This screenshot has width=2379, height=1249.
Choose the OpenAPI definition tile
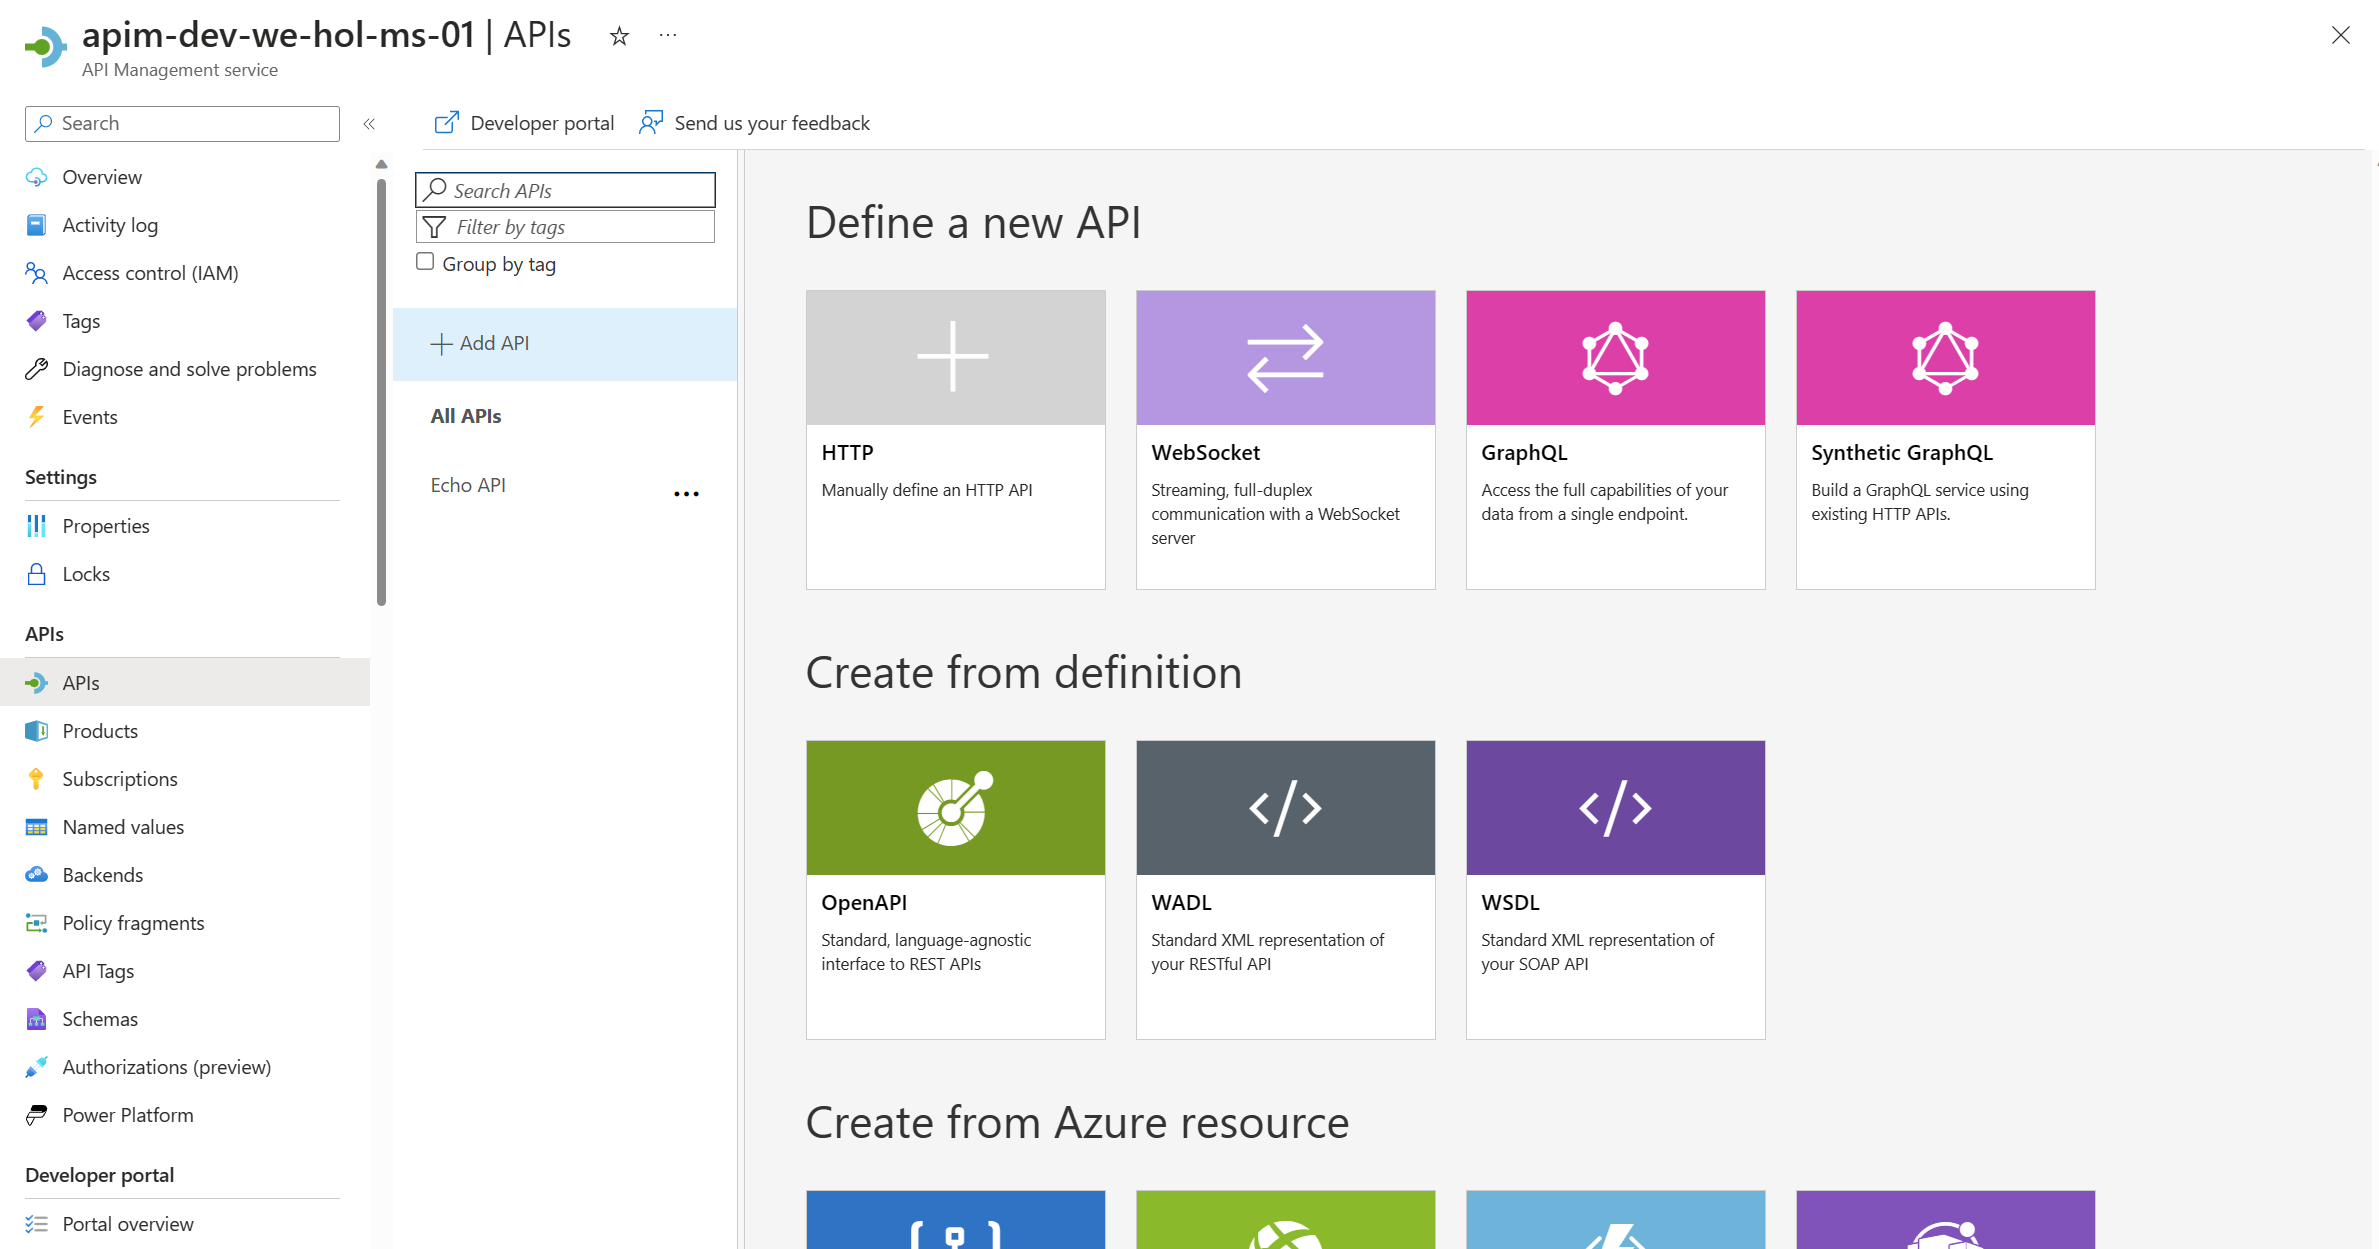pyautogui.click(x=955, y=890)
